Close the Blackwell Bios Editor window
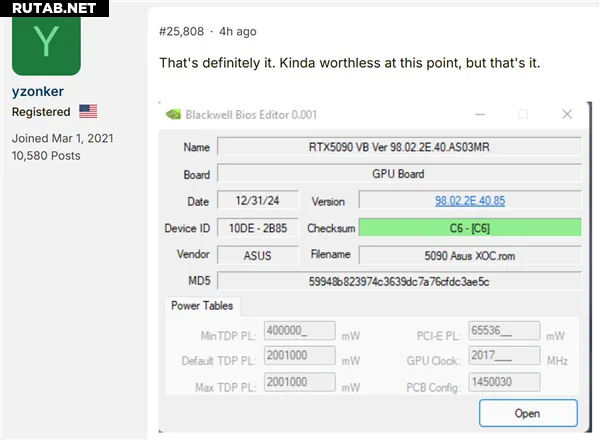Image resolution: width=600 pixels, height=440 pixels. (x=567, y=114)
